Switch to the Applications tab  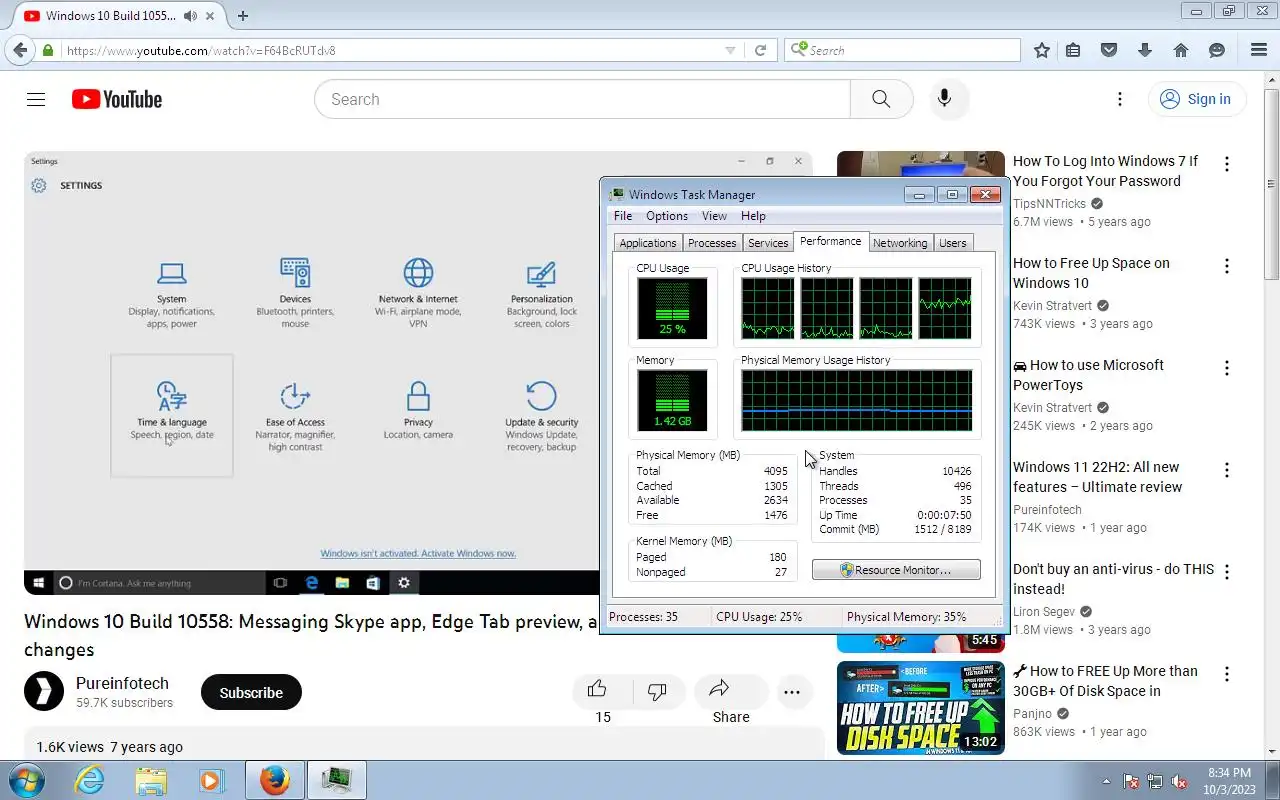648,243
